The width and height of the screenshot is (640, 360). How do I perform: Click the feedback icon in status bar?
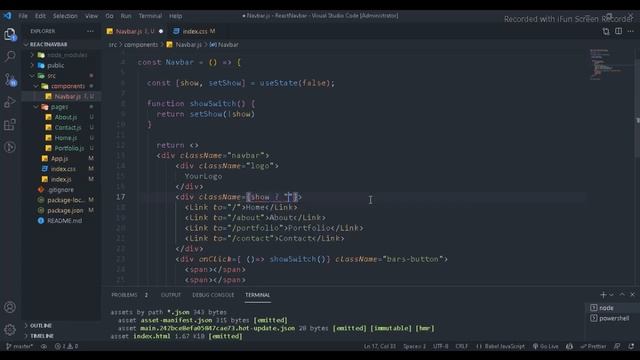(617, 347)
